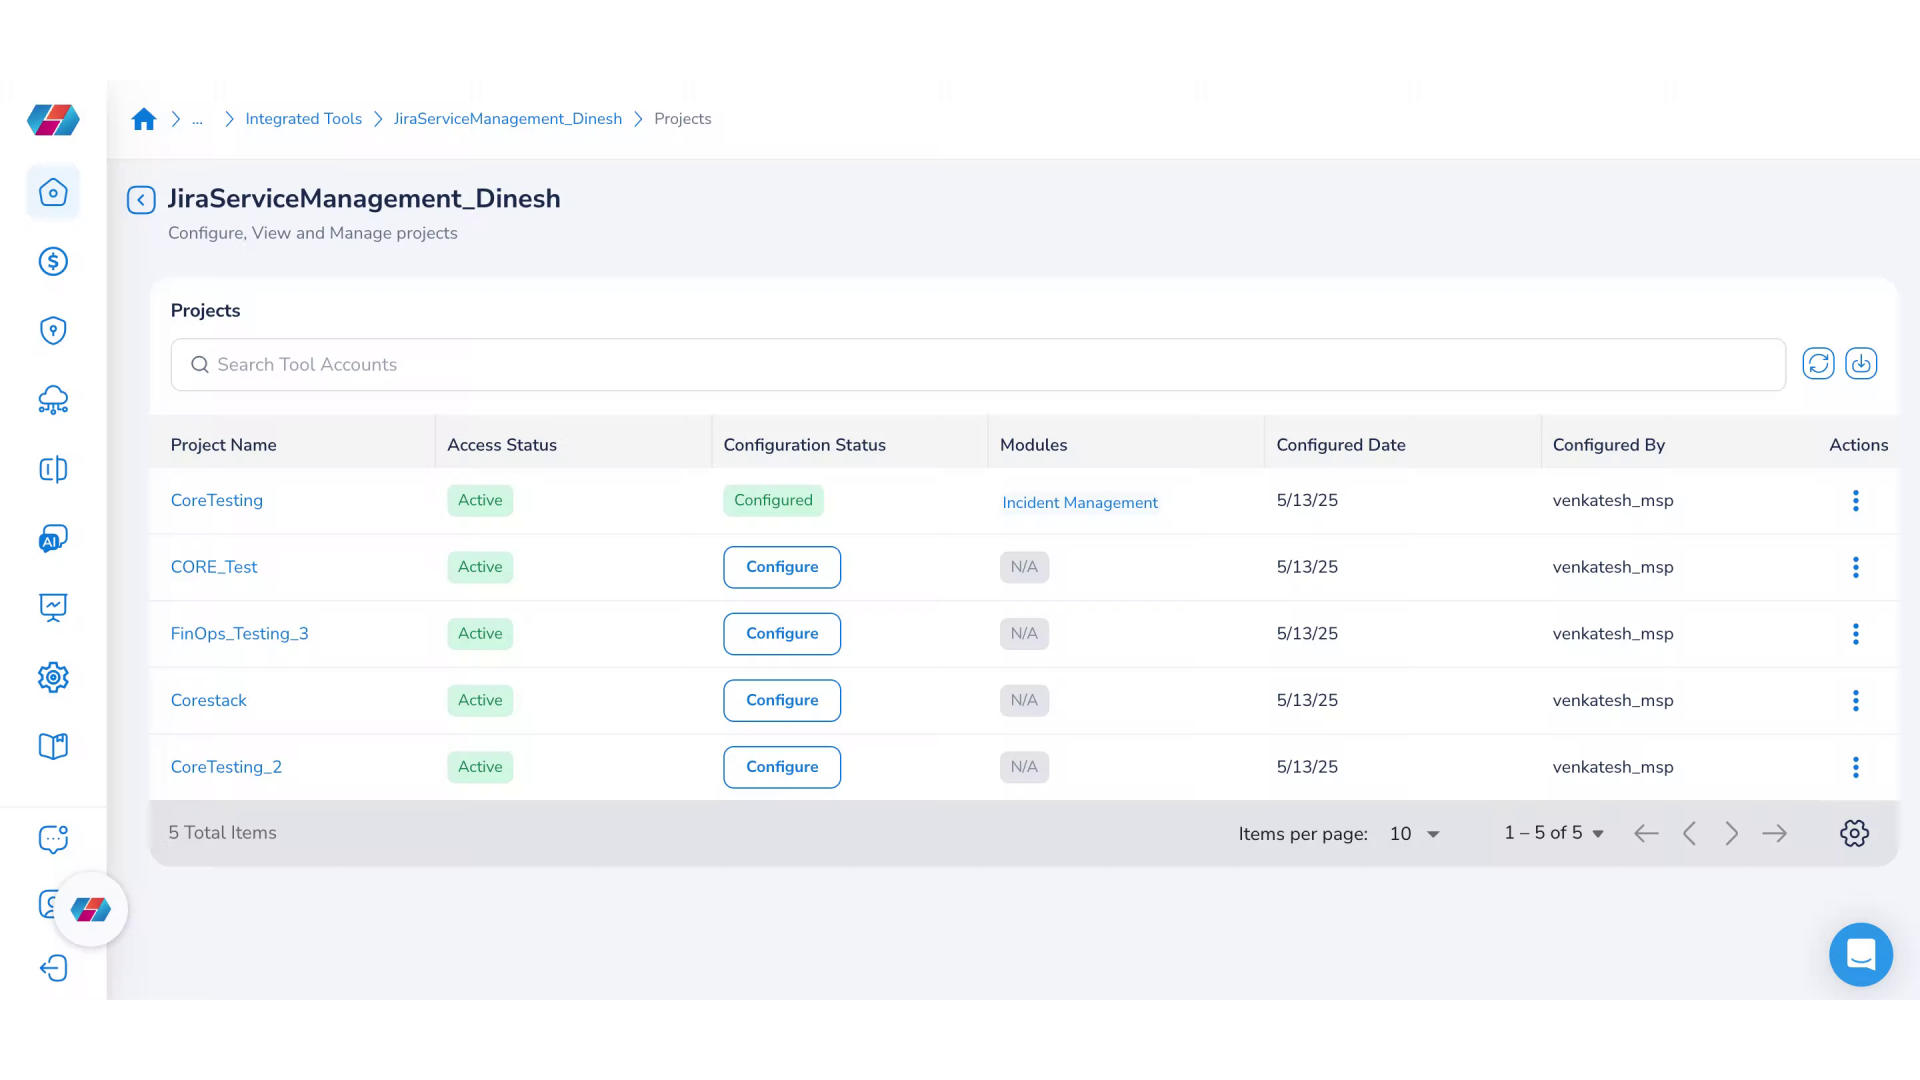Screen dimensions: 1920x1080
Task: Click the Search Tool Accounts field
Action: coord(978,365)
